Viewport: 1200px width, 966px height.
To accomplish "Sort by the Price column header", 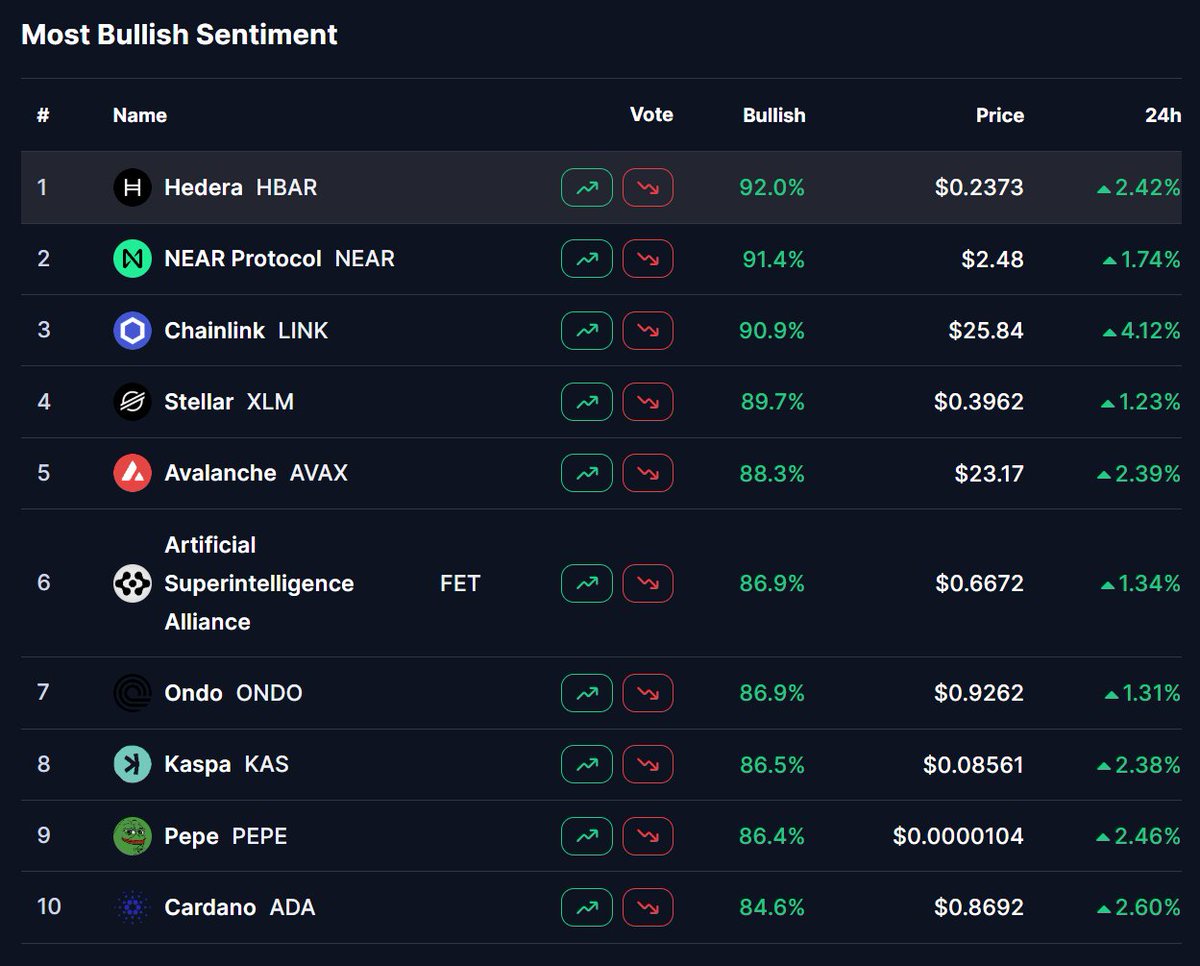I will 1000,115.
